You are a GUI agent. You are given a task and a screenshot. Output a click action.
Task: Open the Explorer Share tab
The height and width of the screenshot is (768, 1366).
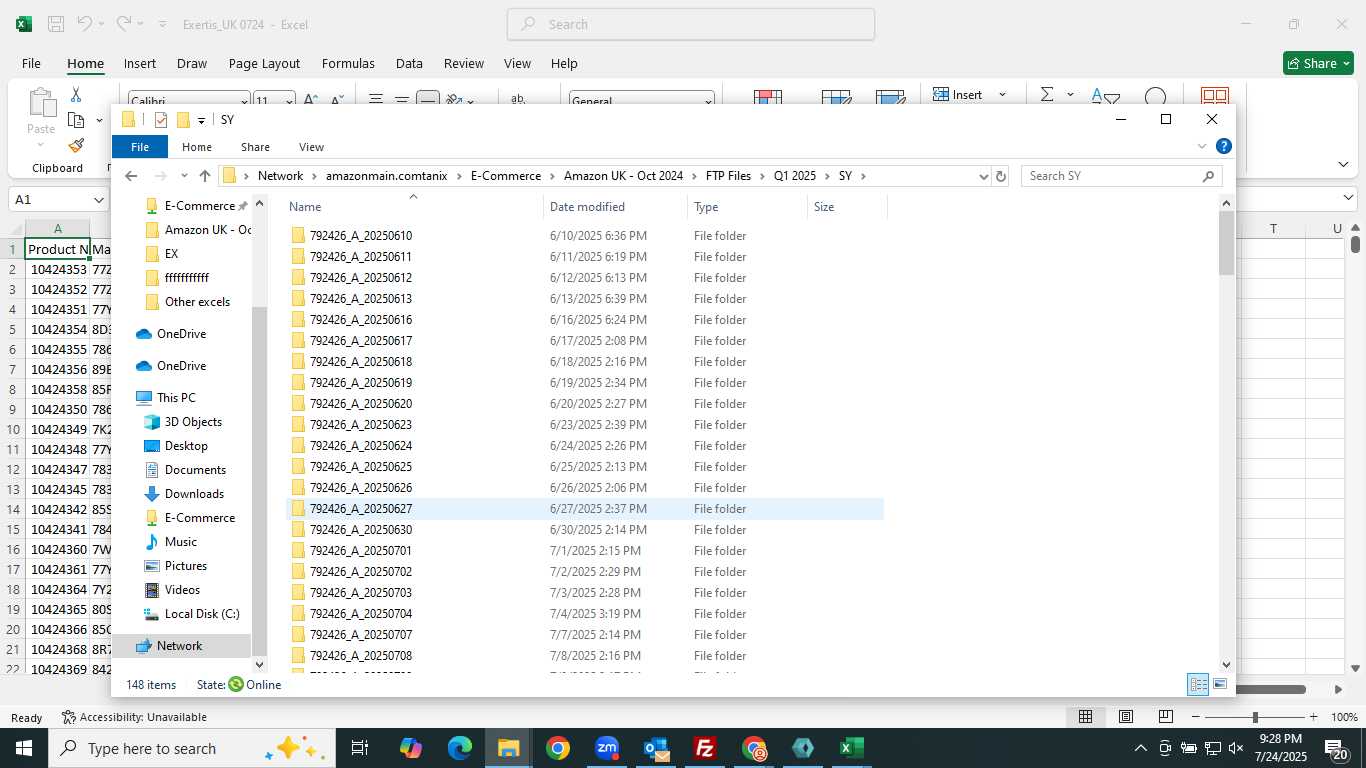tap(255, 147)
